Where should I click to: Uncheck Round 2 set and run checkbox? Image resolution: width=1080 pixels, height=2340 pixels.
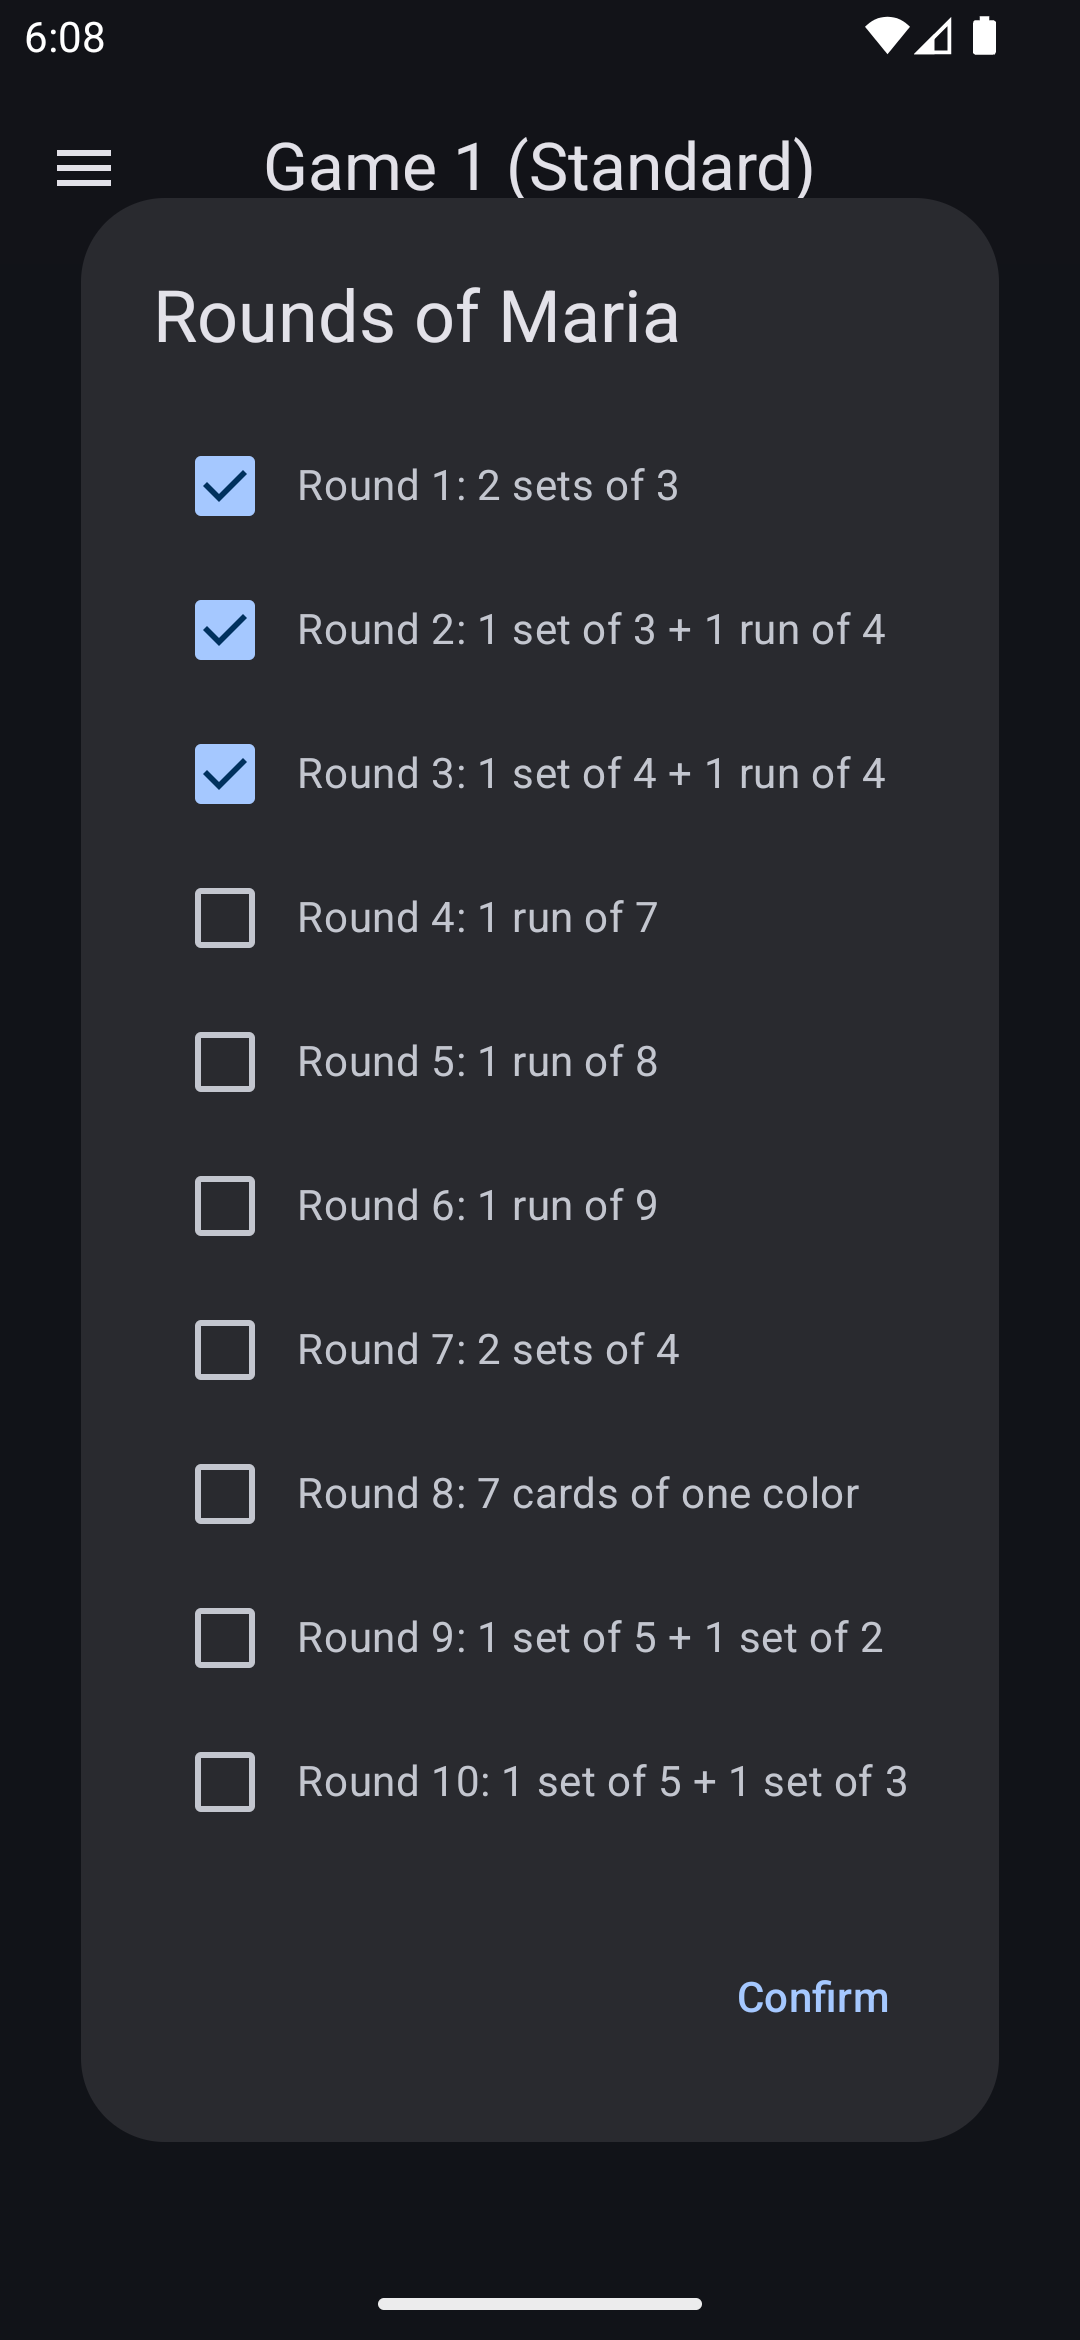click(x=225, y=630)
